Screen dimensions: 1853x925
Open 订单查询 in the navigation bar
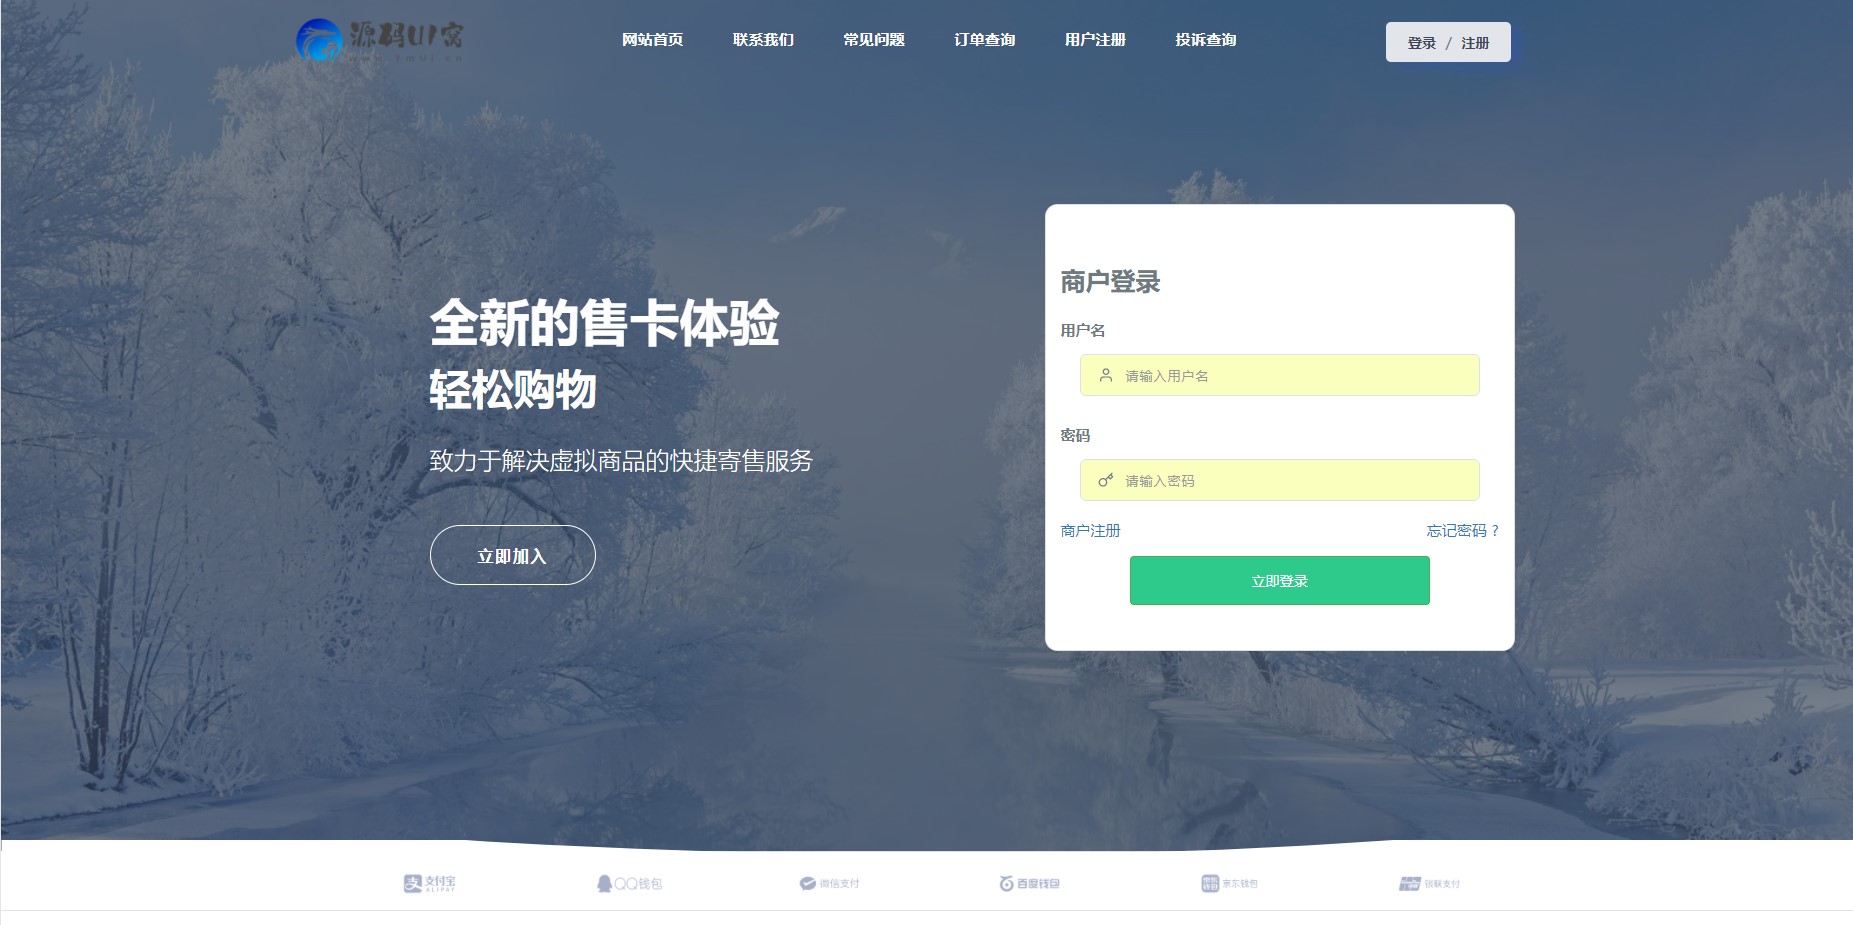coord(985,40)
